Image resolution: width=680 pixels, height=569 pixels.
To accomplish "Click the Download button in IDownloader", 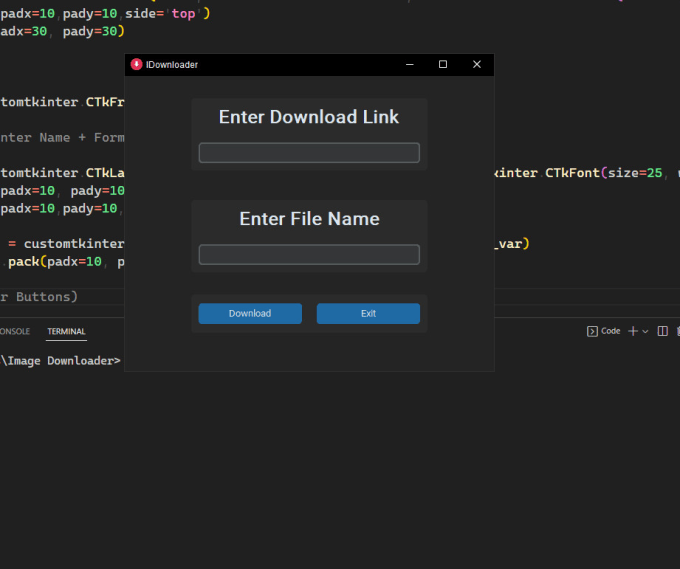I will [250, 313].
